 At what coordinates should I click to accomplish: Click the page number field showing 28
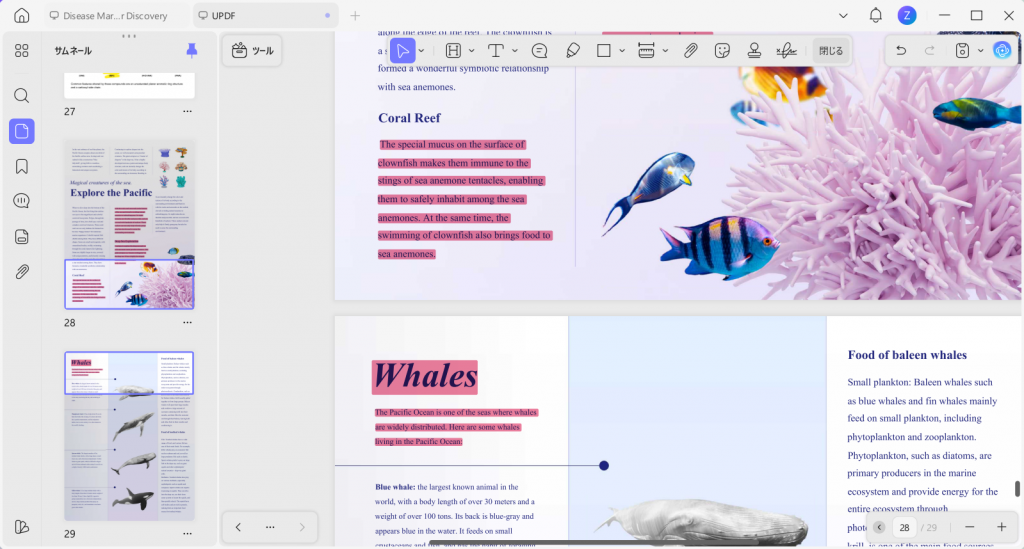point(904,527)
